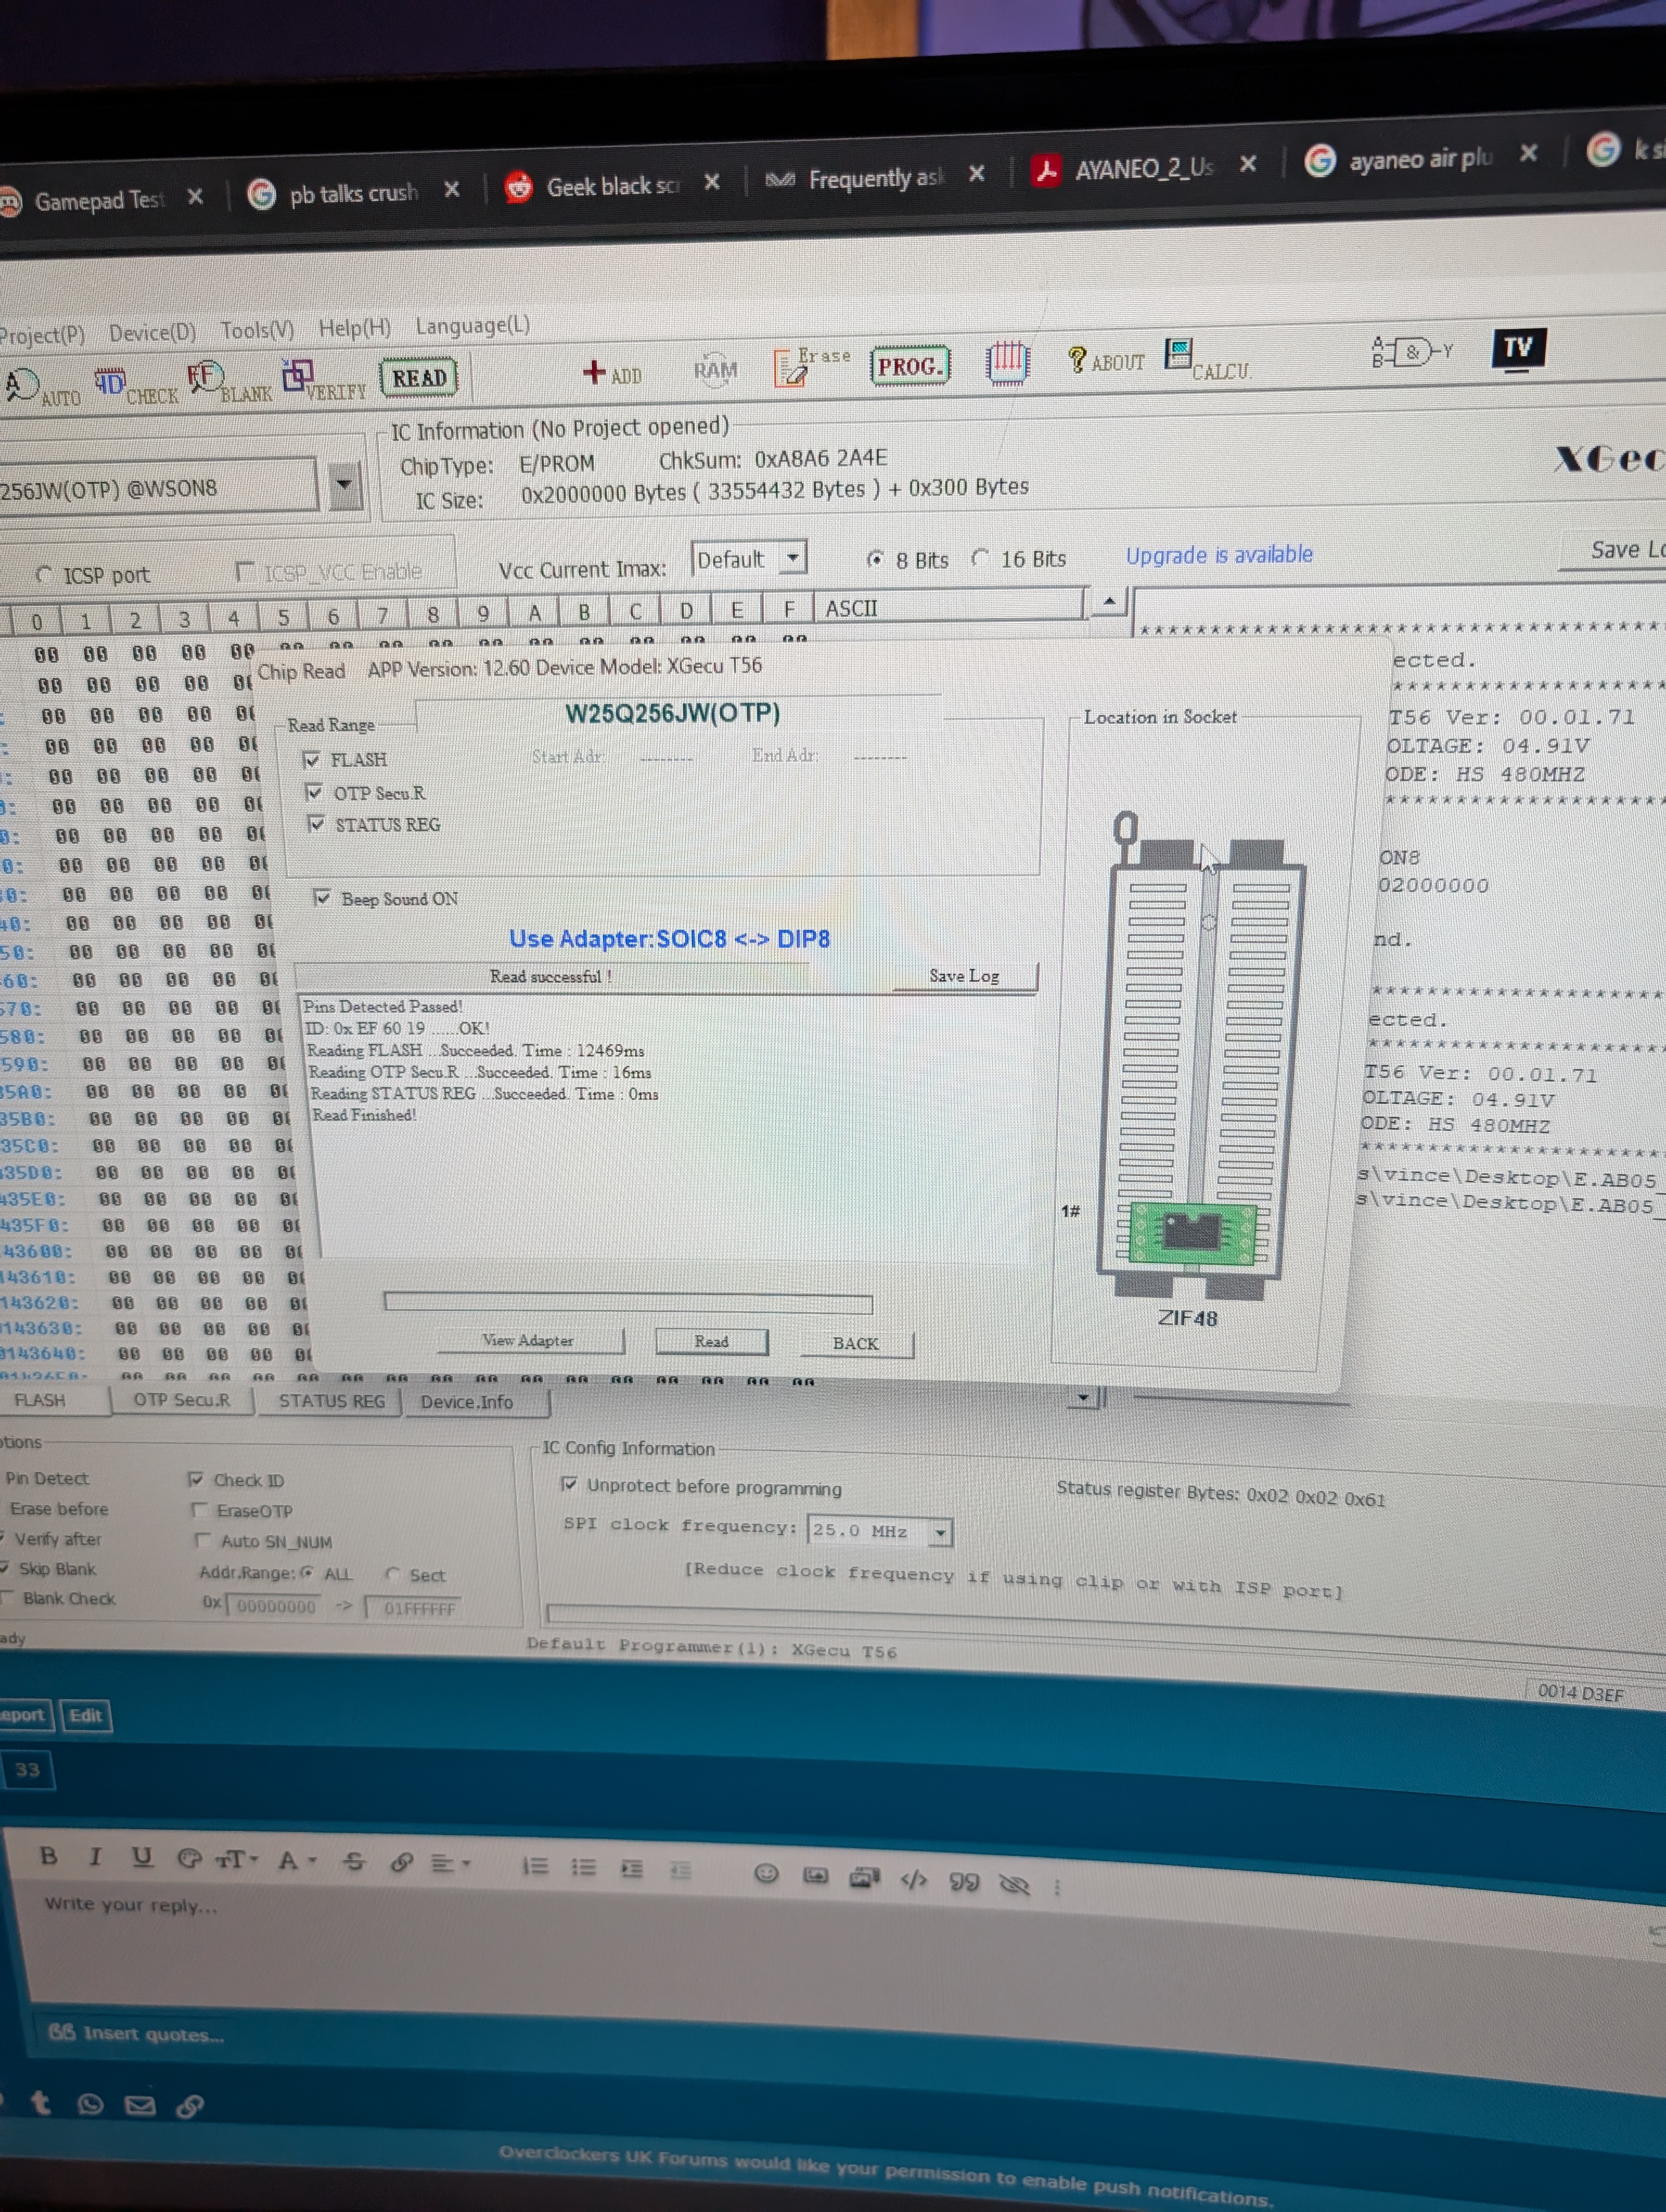The width and height of the screenshot is (1666, 2212).
Task: Select Sect address range radio
Action: point(393,1574)
